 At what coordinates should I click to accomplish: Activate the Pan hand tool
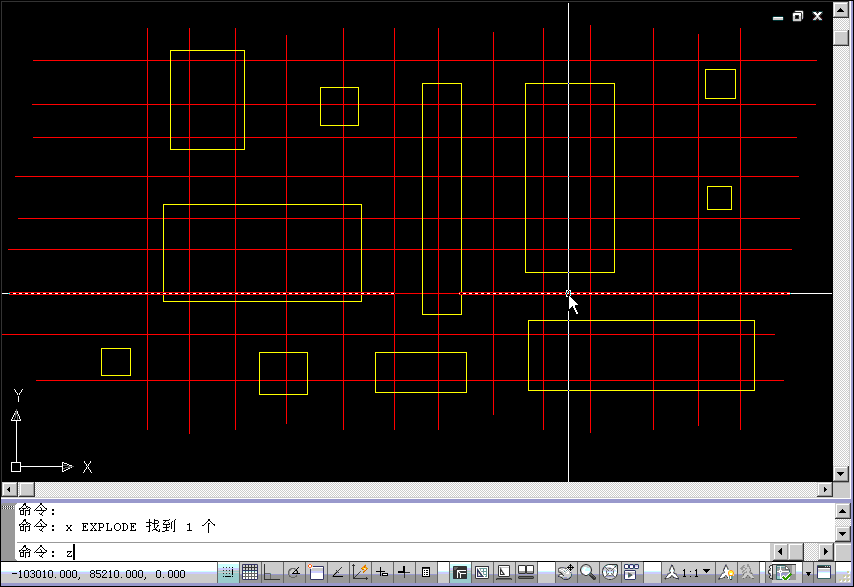click(565, 573)
